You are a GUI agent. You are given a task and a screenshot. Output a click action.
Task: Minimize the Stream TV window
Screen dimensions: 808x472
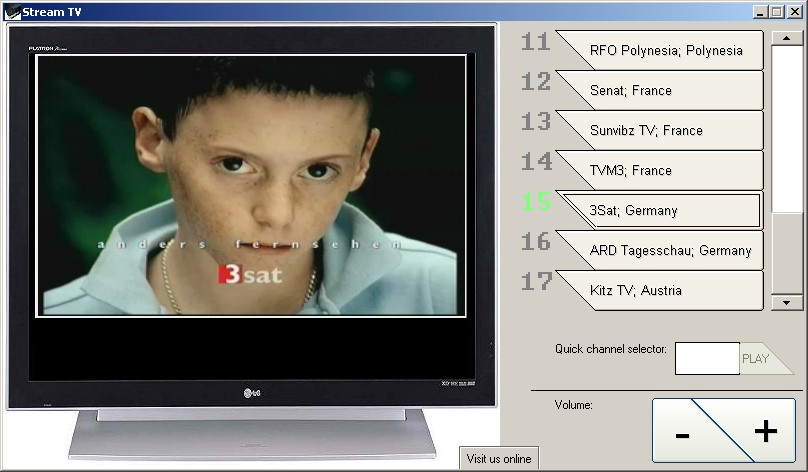pos(760,12)
